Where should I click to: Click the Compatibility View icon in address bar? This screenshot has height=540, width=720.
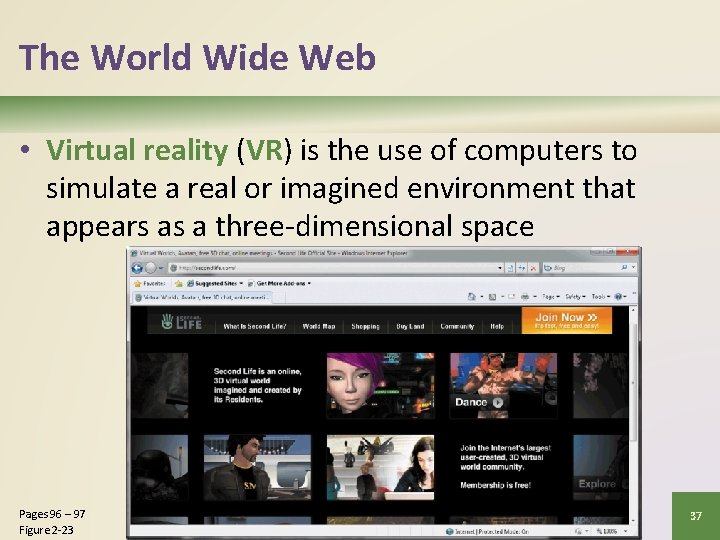tap(511, 268)
